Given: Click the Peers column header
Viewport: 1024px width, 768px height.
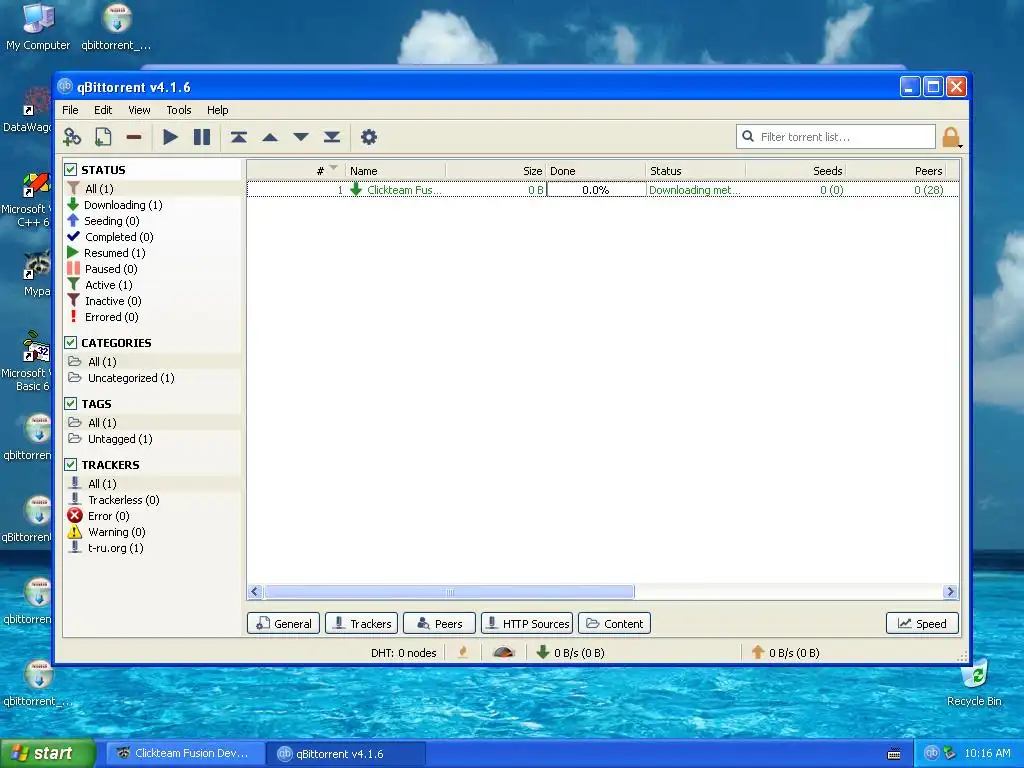Looking at the screenshot, I should pyautogui.click(x=896, y=170).
